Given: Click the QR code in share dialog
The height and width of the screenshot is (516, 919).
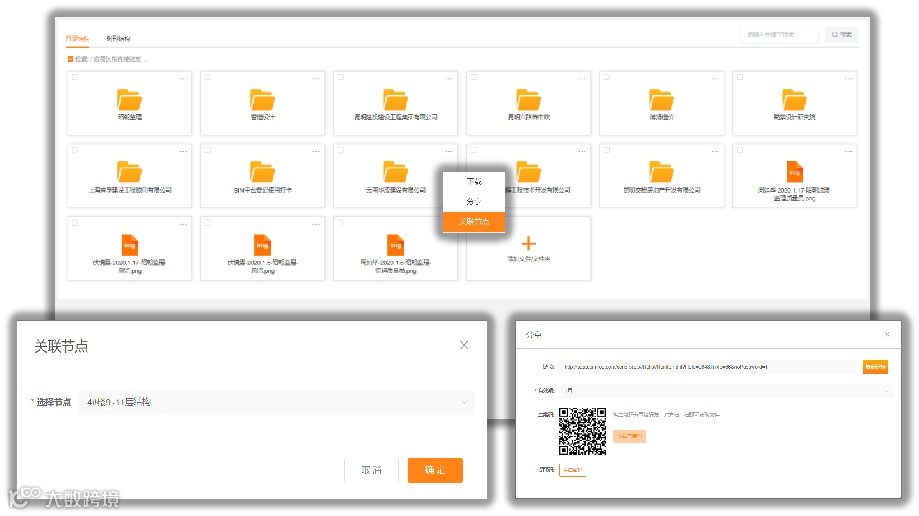Looking at the screenshot, I should pyautogui.click(x=582, y=432).
